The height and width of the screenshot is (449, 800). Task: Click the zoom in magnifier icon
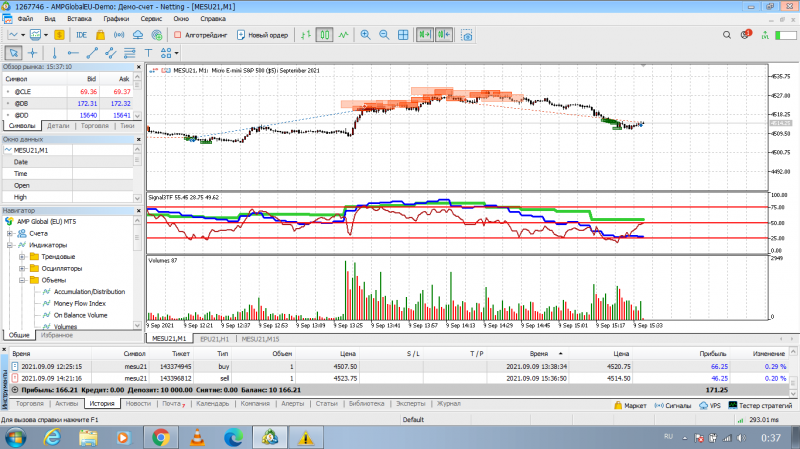tap(365, 35)
